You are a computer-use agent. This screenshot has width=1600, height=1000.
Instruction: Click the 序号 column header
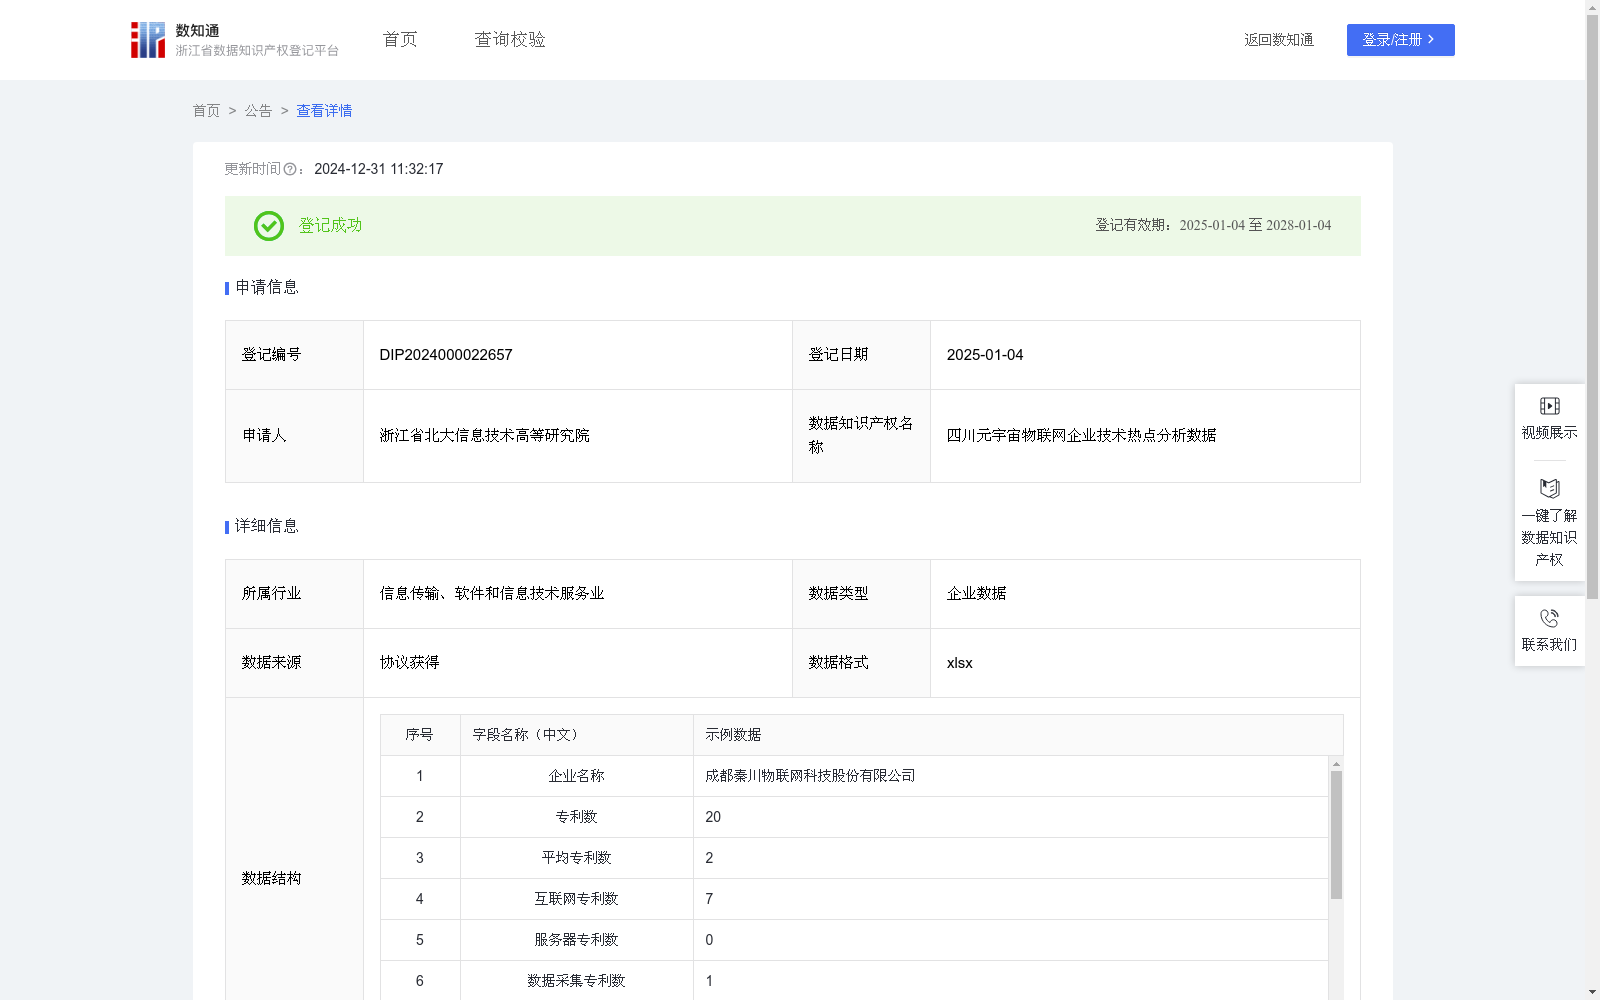[419, 735]
